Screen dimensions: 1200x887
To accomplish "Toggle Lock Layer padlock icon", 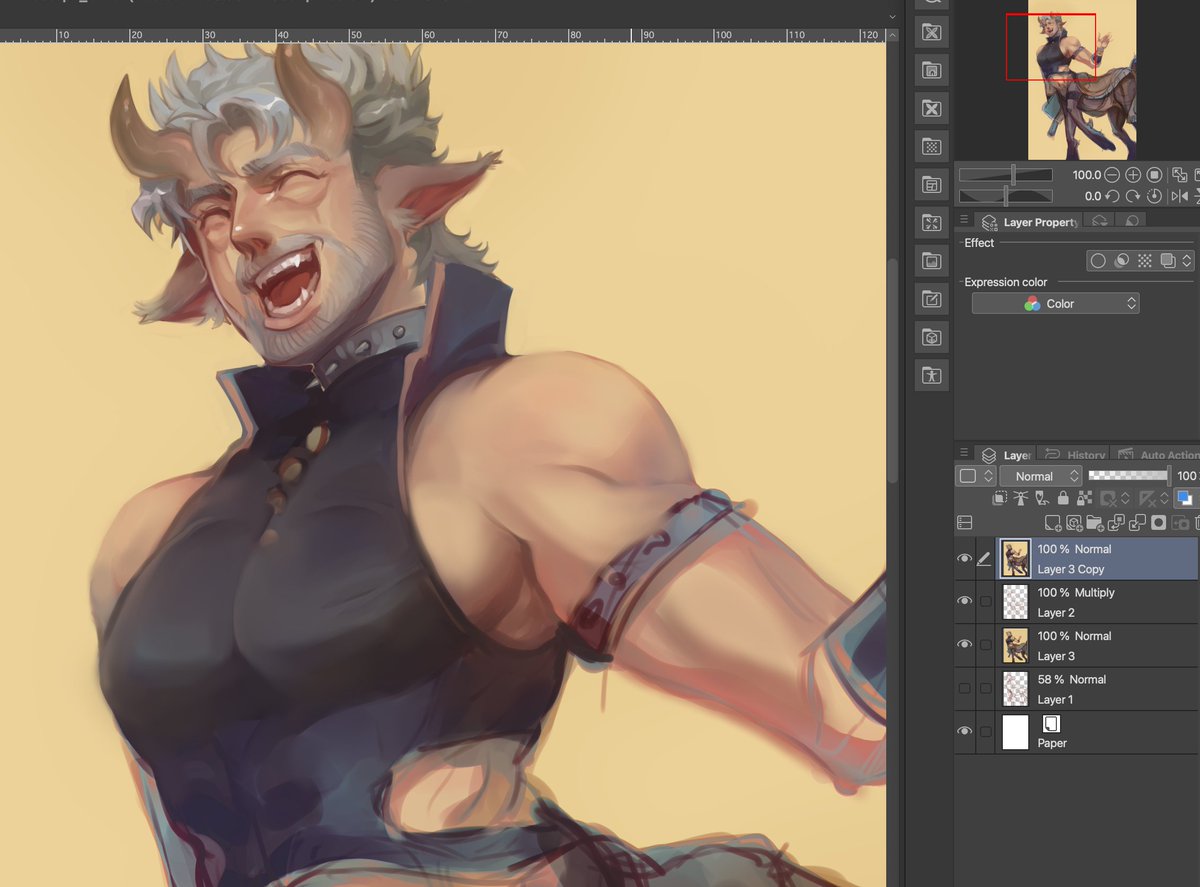I will 1063,498.
